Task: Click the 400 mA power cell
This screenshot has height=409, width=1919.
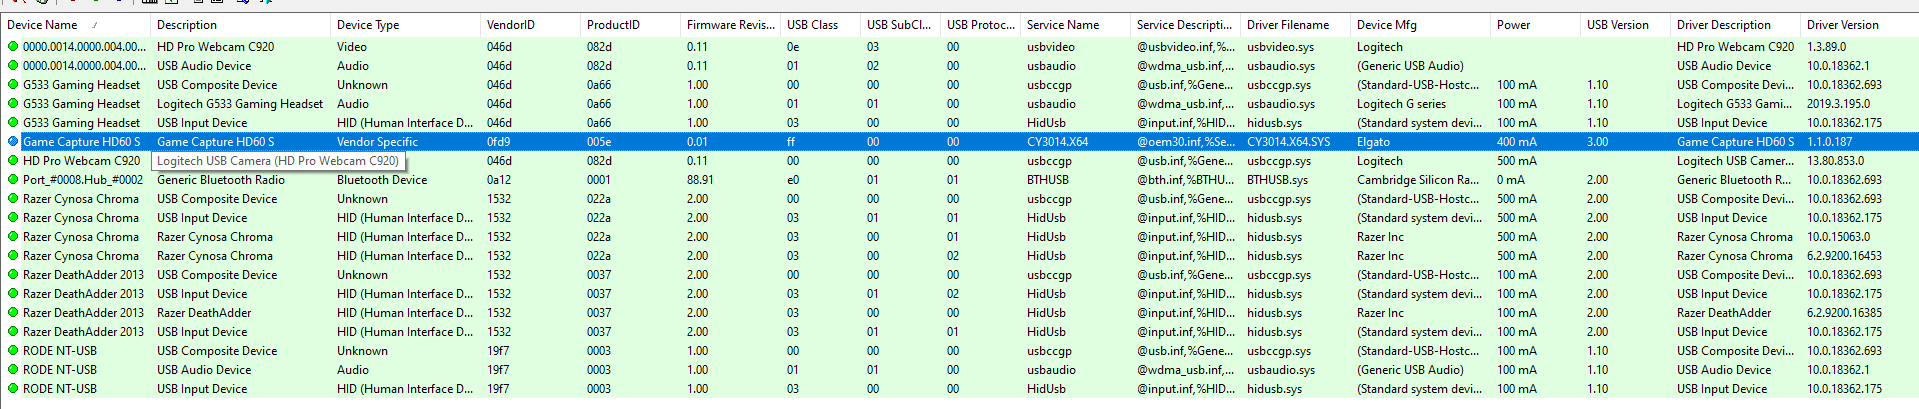Action: click(1517, 142)
